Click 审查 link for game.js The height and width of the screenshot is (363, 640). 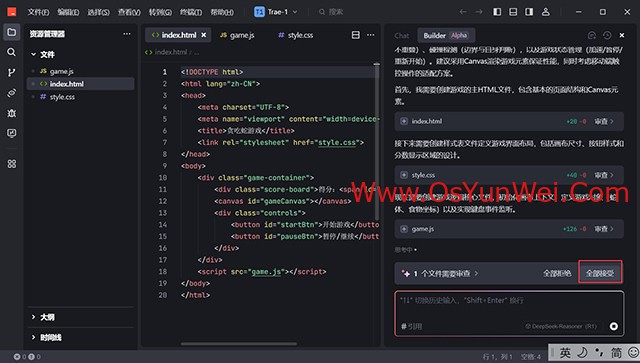click(x=604, y=229)
